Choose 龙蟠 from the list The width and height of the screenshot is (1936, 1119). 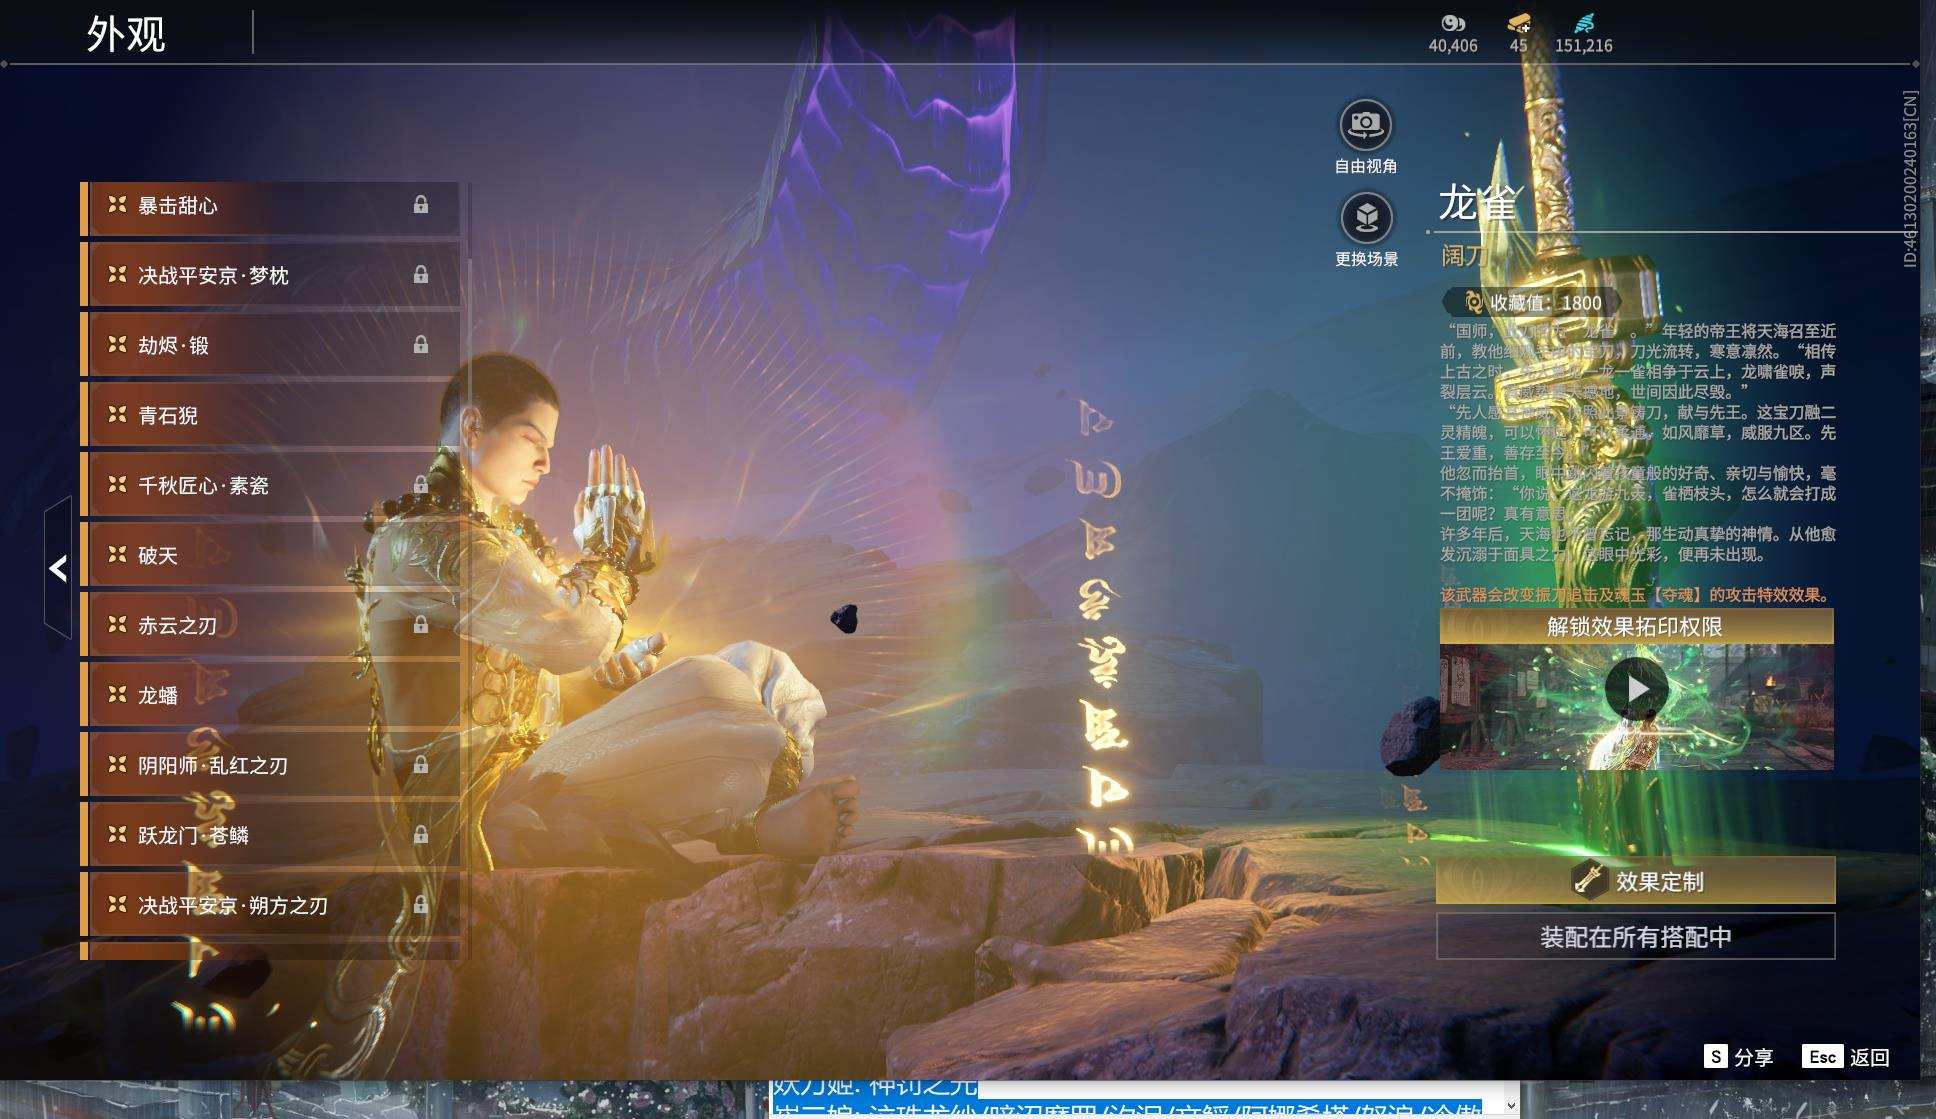(x=270, y=696)
